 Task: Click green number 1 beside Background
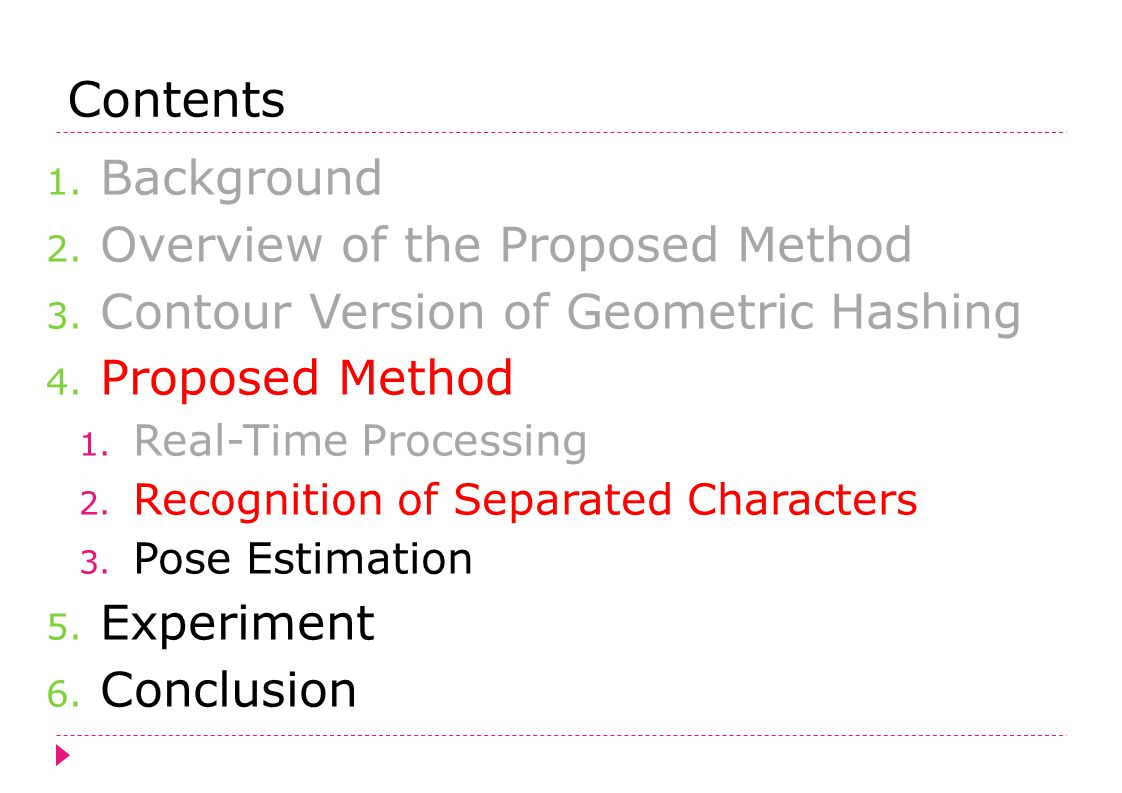(64, 183)
